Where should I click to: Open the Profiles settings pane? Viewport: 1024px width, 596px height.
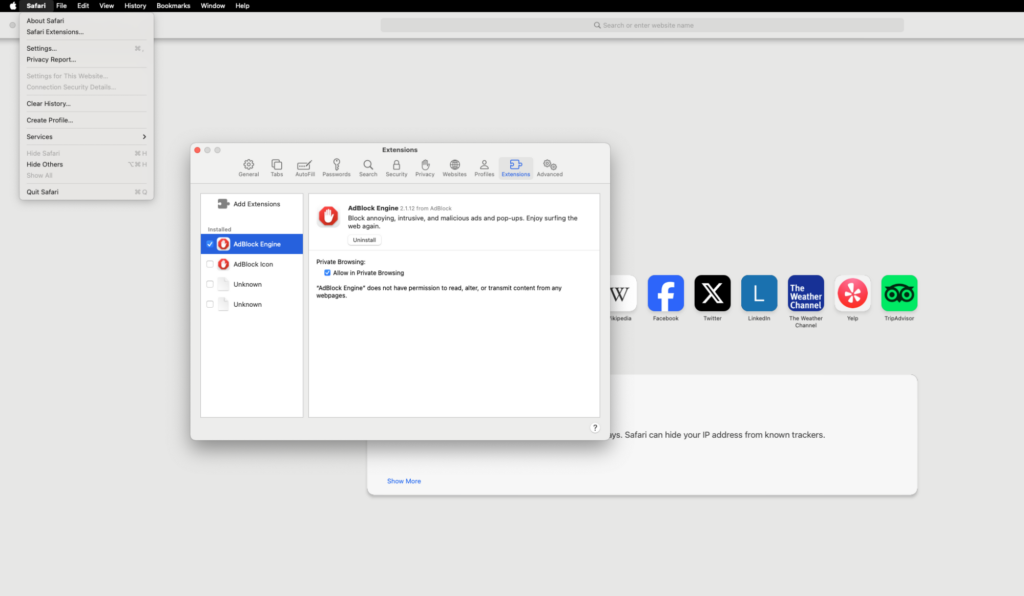tap(484, 168)
